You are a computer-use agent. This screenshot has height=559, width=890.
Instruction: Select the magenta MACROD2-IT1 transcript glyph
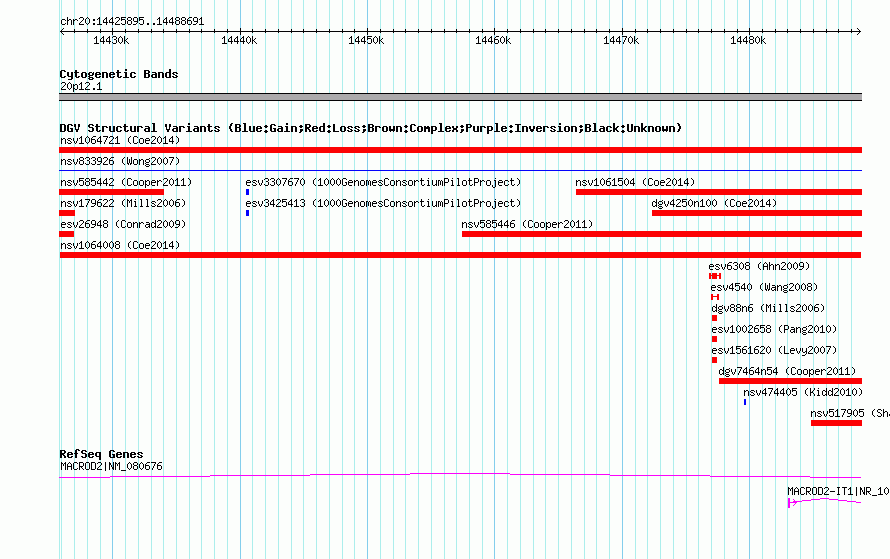point(825,502)
